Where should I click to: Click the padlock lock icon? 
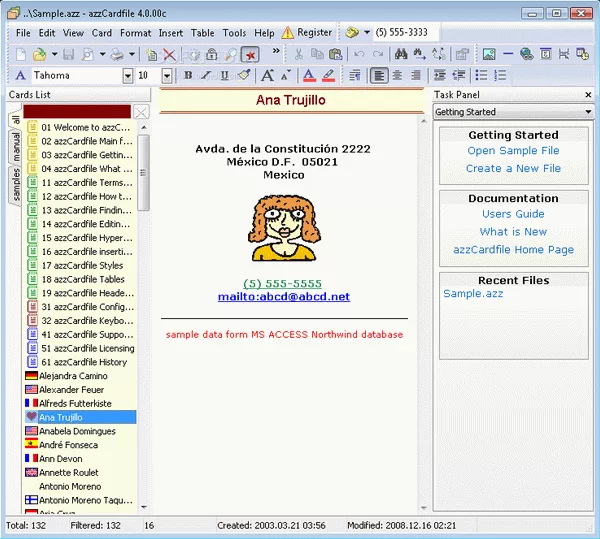[x=212, y=54]
